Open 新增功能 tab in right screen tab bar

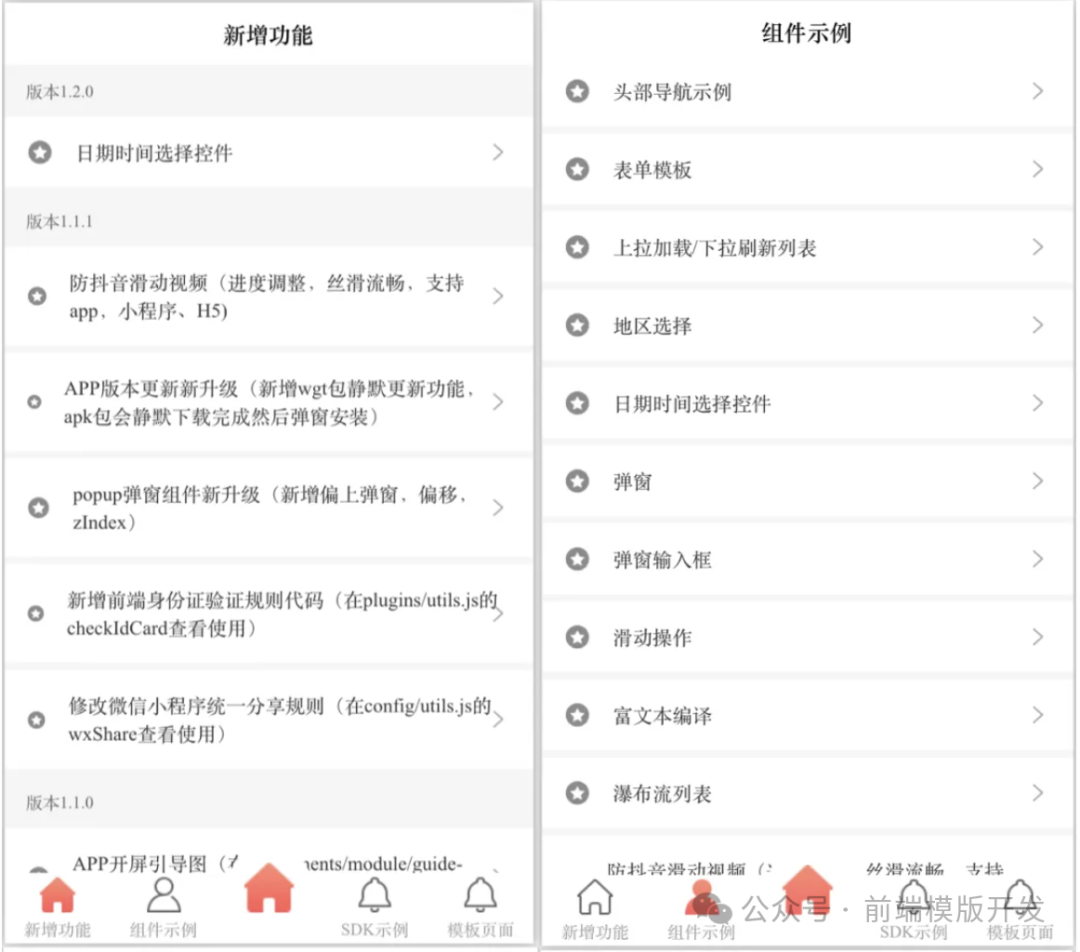coord(595,909)
